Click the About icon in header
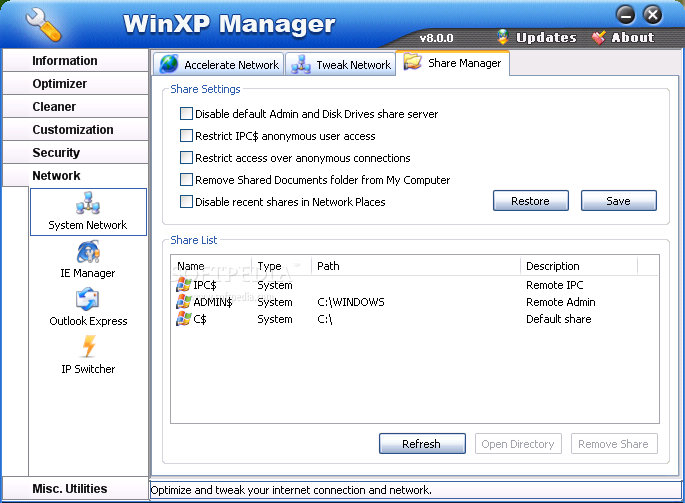Image resolution: width=685 pixels, height=503 pixels. point(598,37)
